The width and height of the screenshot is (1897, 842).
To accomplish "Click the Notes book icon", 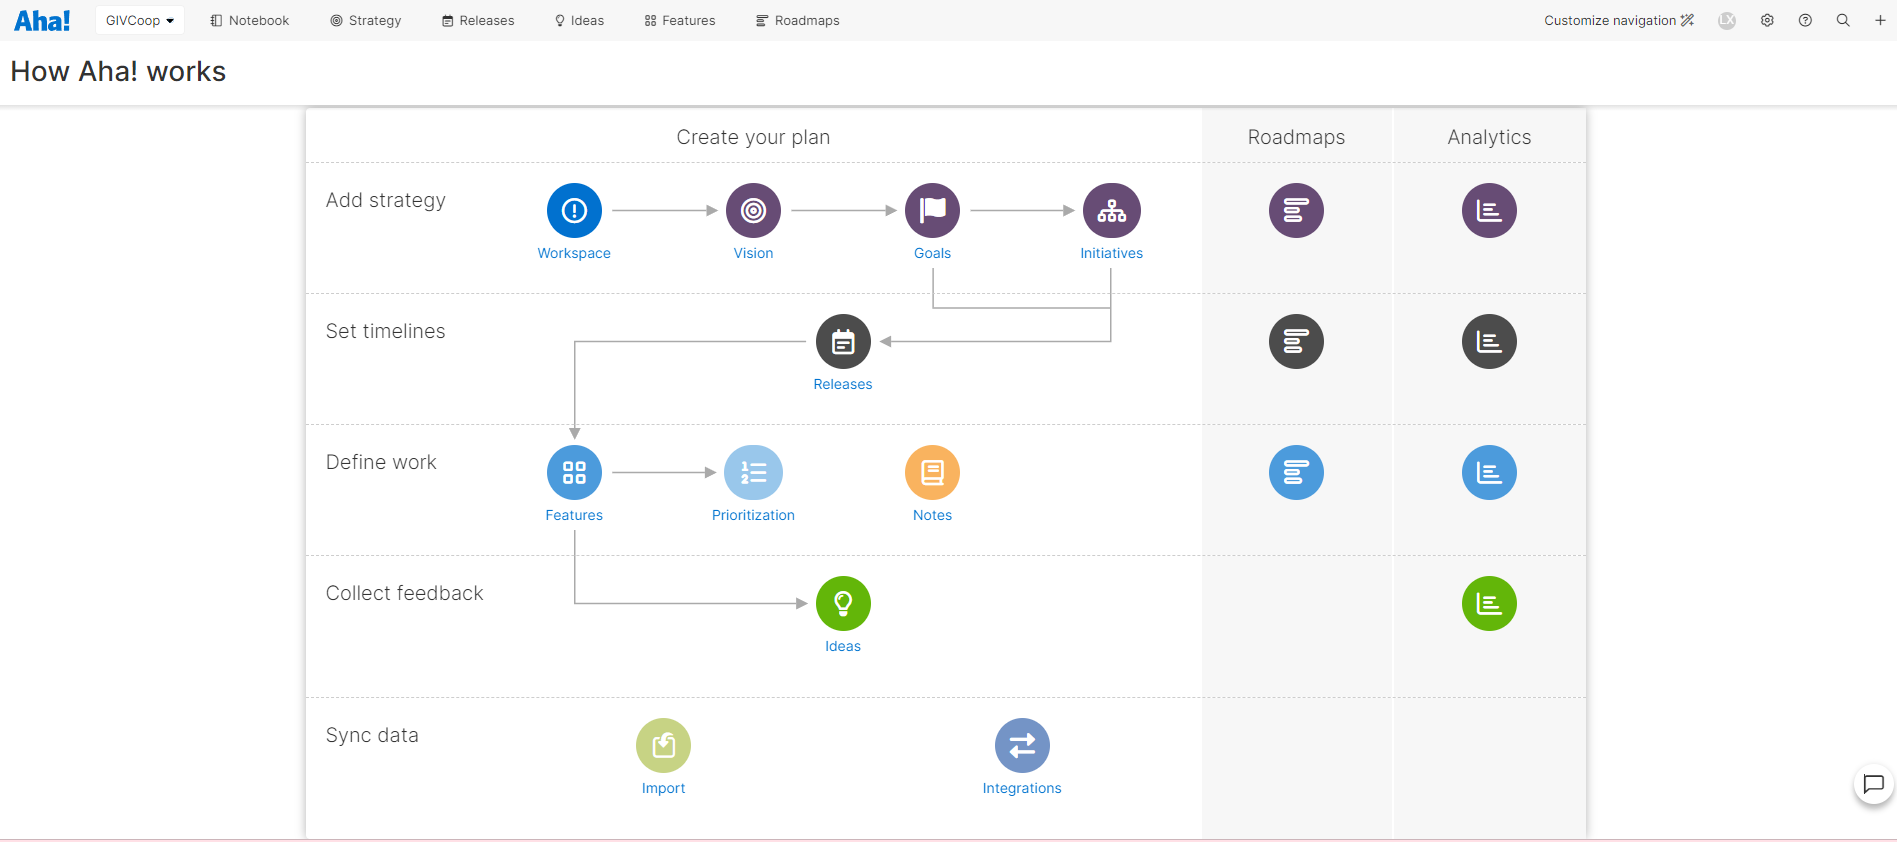I will click(x=932, y=472).
